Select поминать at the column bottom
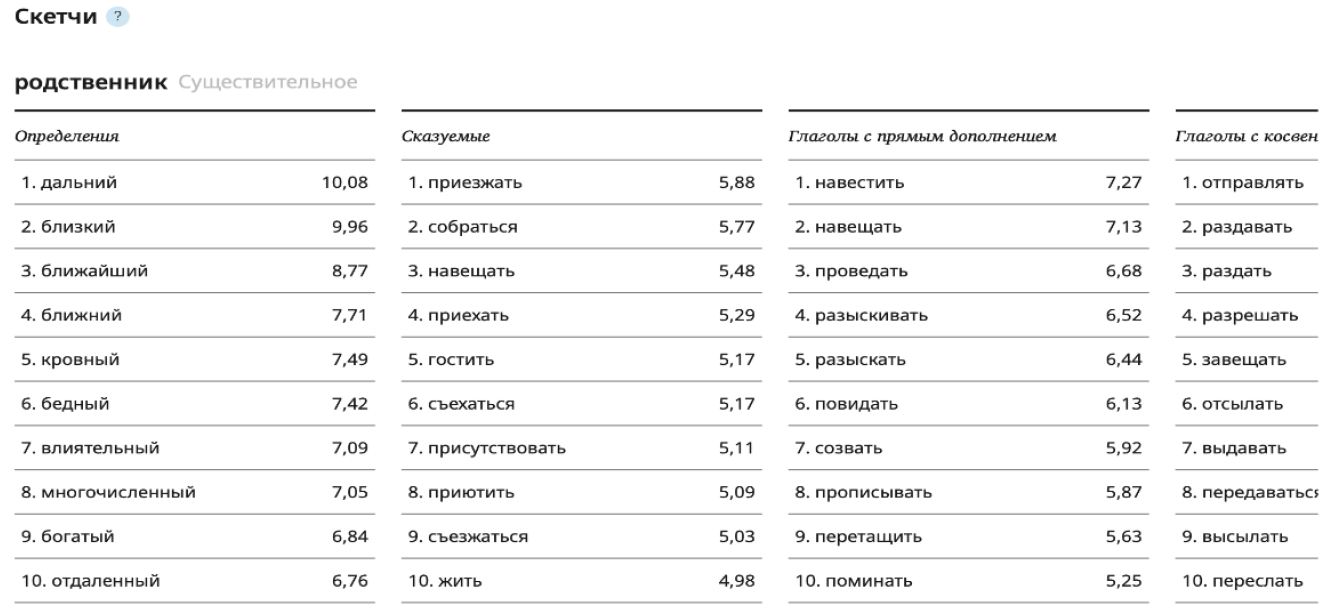 coord(867,581)
